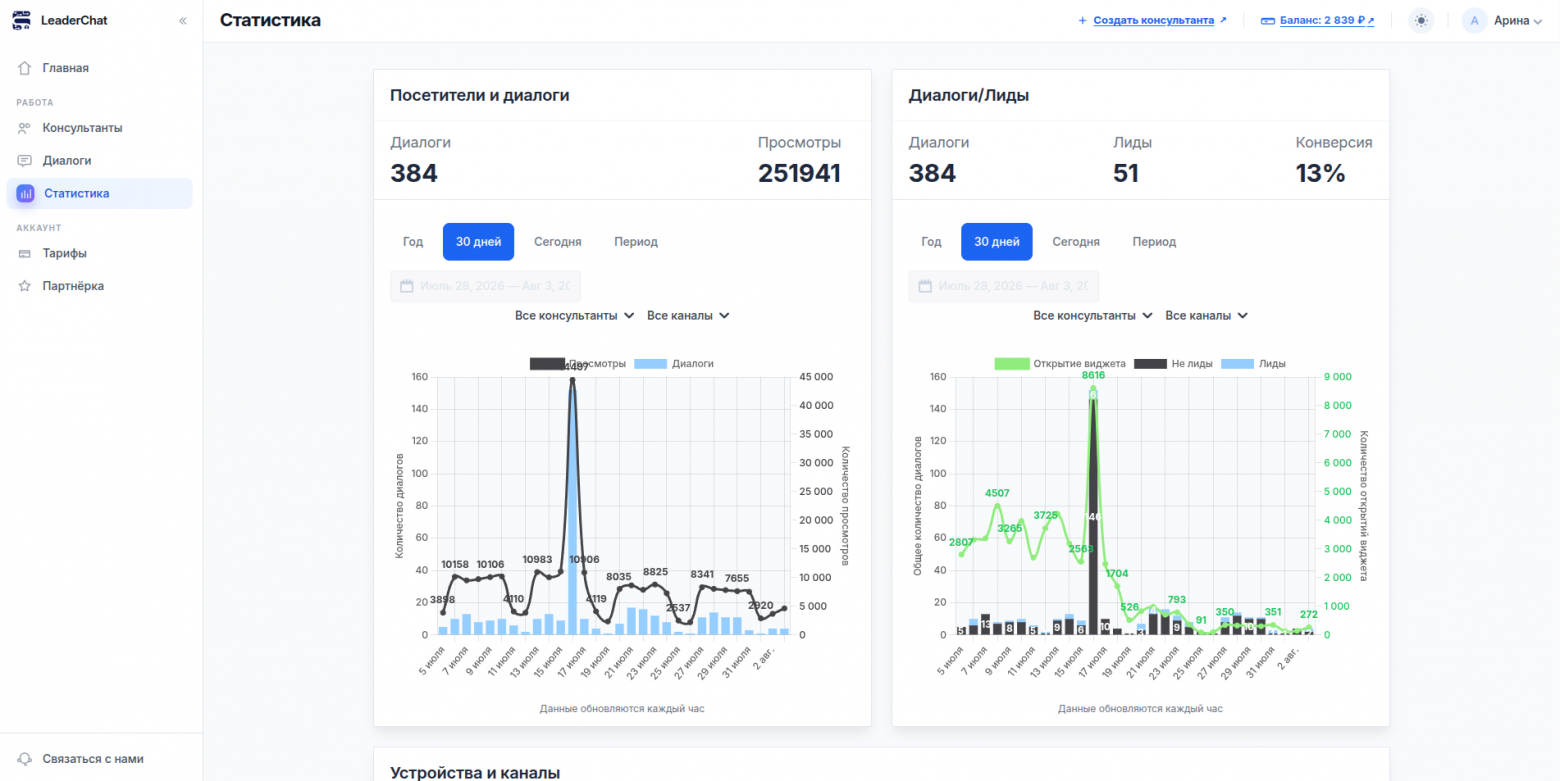Toggle Не лиды dark legend swatch
The width and height of the screenshot is (1560, 781).
[x=1151, y=364]
